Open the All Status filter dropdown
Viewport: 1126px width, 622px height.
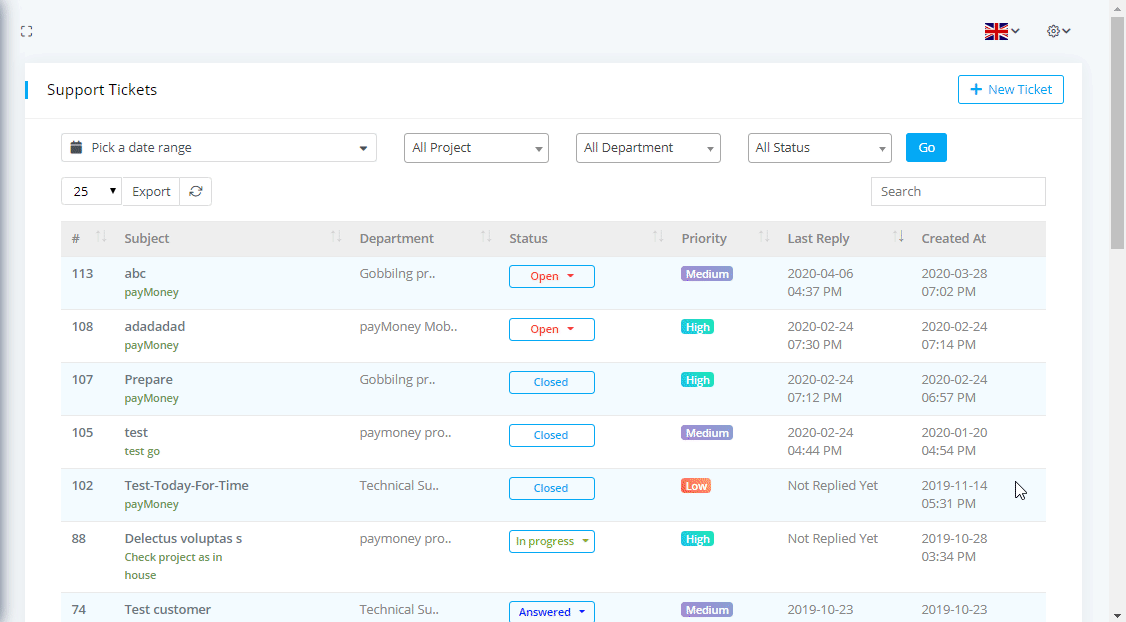pyautogui.click(x=819, y=148)
